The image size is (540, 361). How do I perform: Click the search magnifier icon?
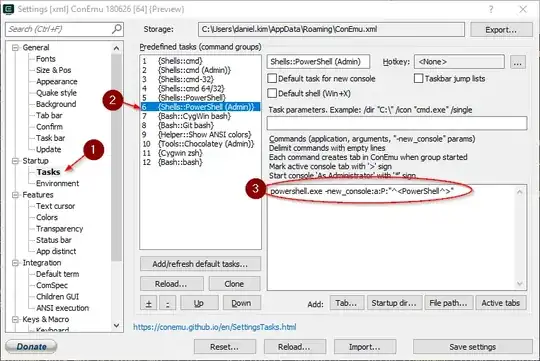117,29
